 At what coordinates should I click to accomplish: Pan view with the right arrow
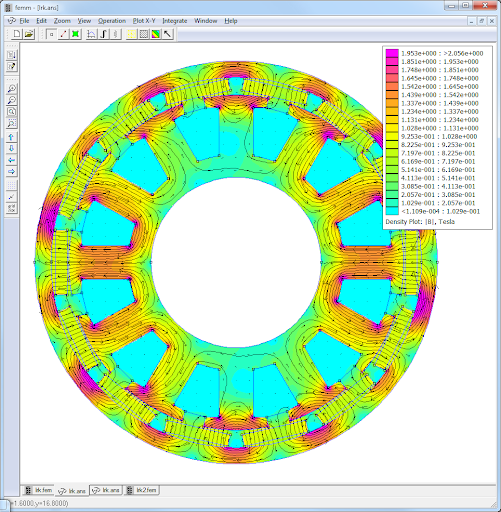pos(11,172)
